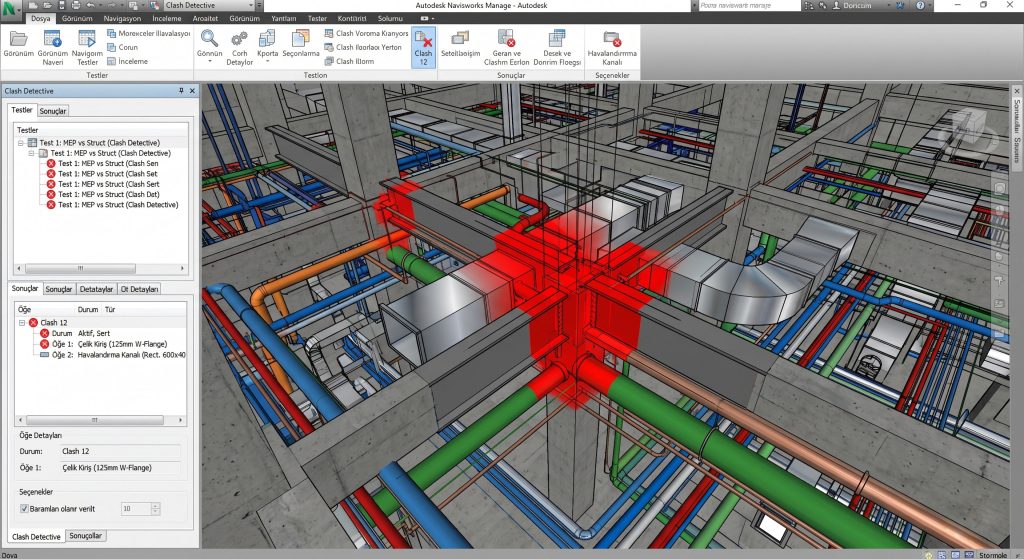Click the Undo arrow in quick access toolbar
The image size is (1024, 559).
[91, 5]
